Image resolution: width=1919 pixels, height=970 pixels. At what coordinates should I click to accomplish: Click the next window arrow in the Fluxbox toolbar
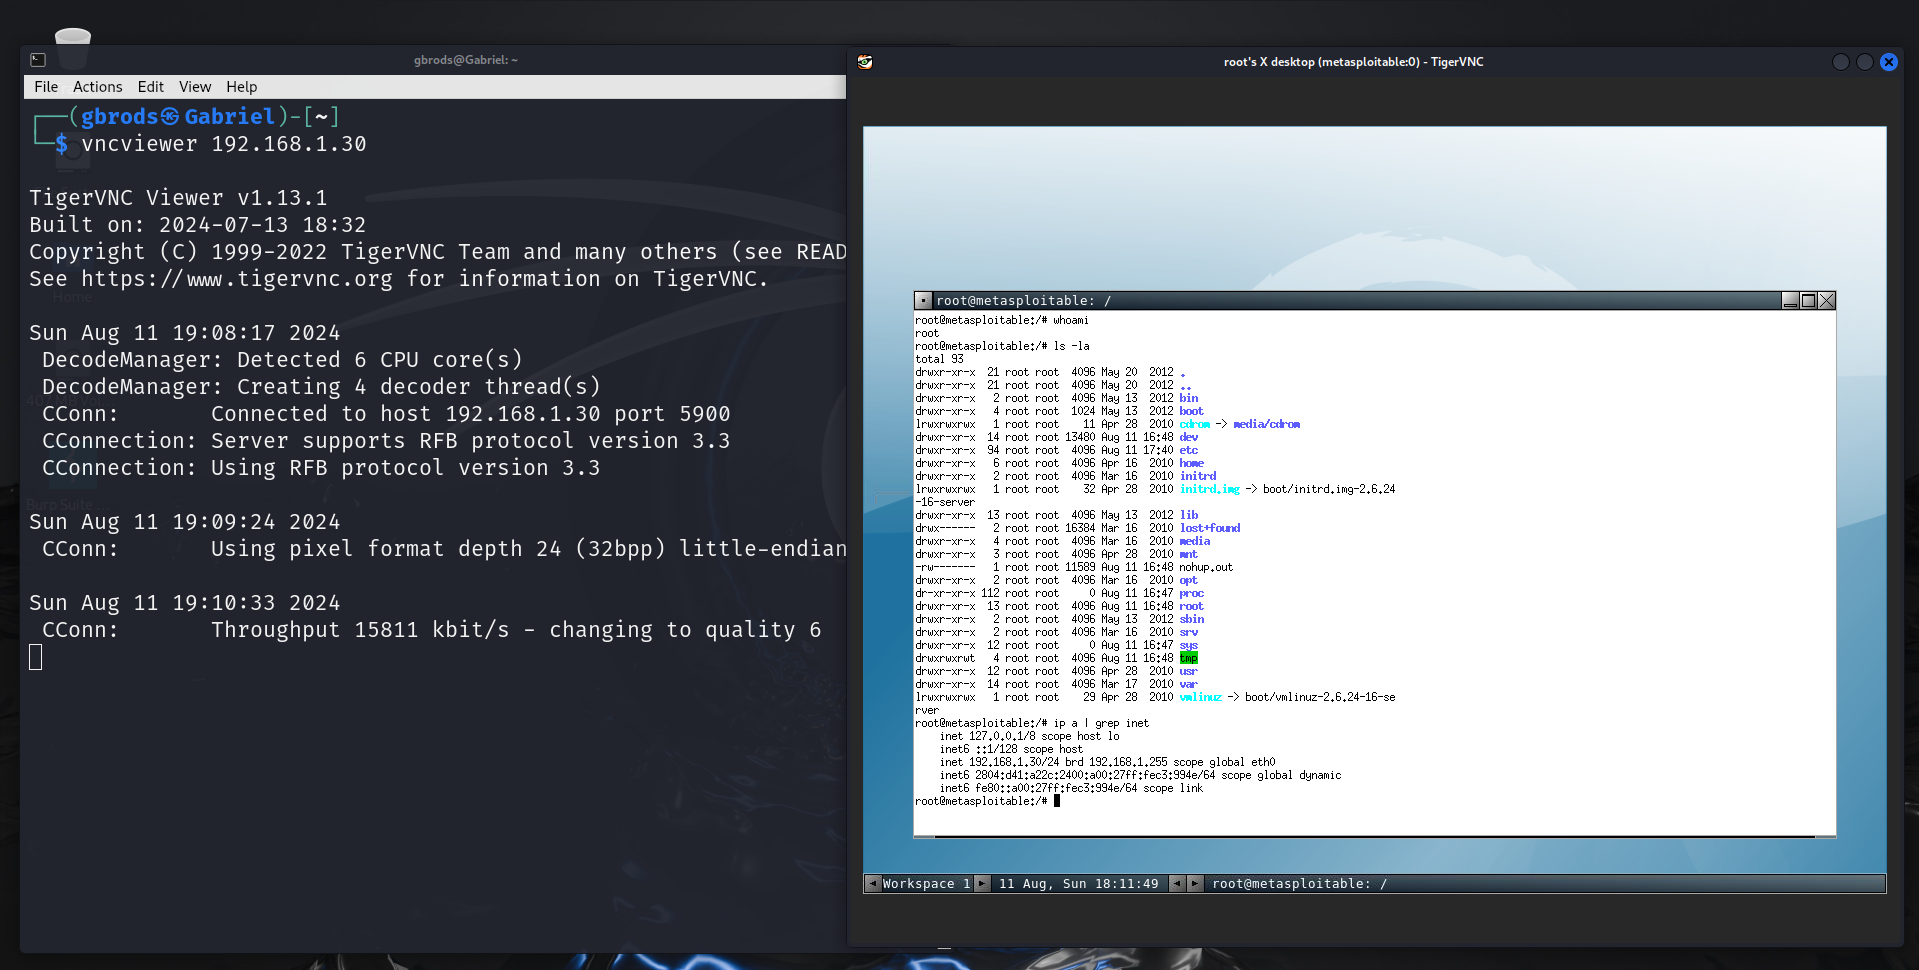click(1194, 884)
